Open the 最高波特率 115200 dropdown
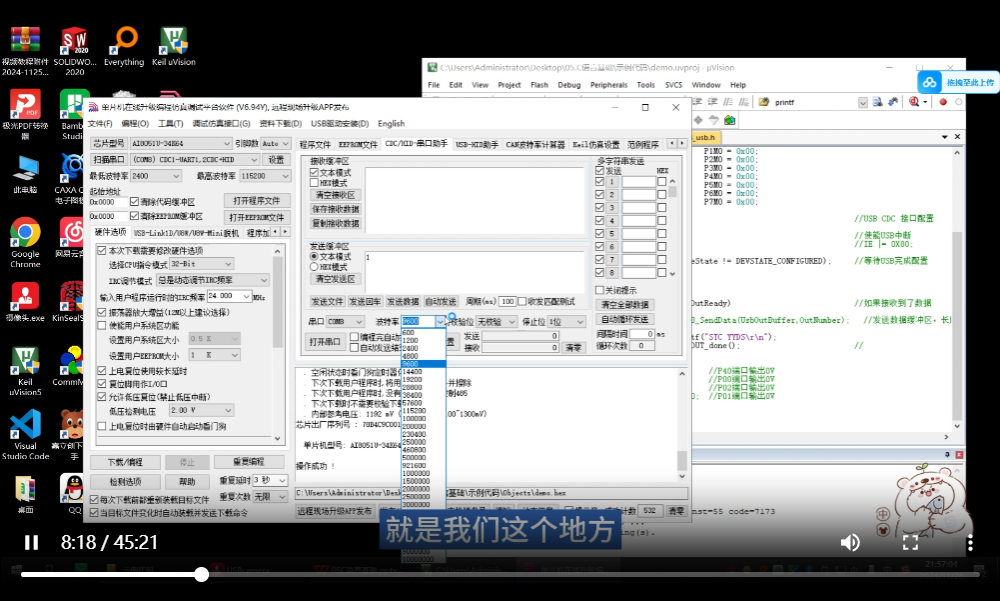The image size is (1000, 601). [265, 176]
